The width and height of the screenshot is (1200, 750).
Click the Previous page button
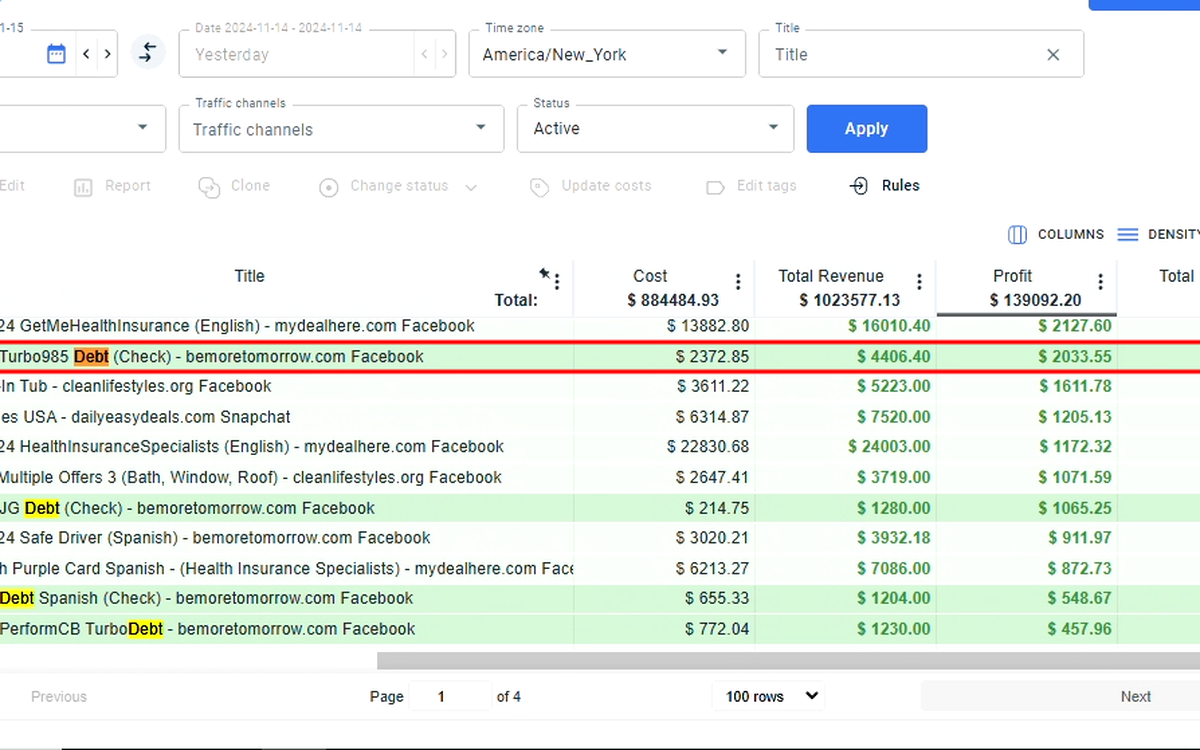59,696
